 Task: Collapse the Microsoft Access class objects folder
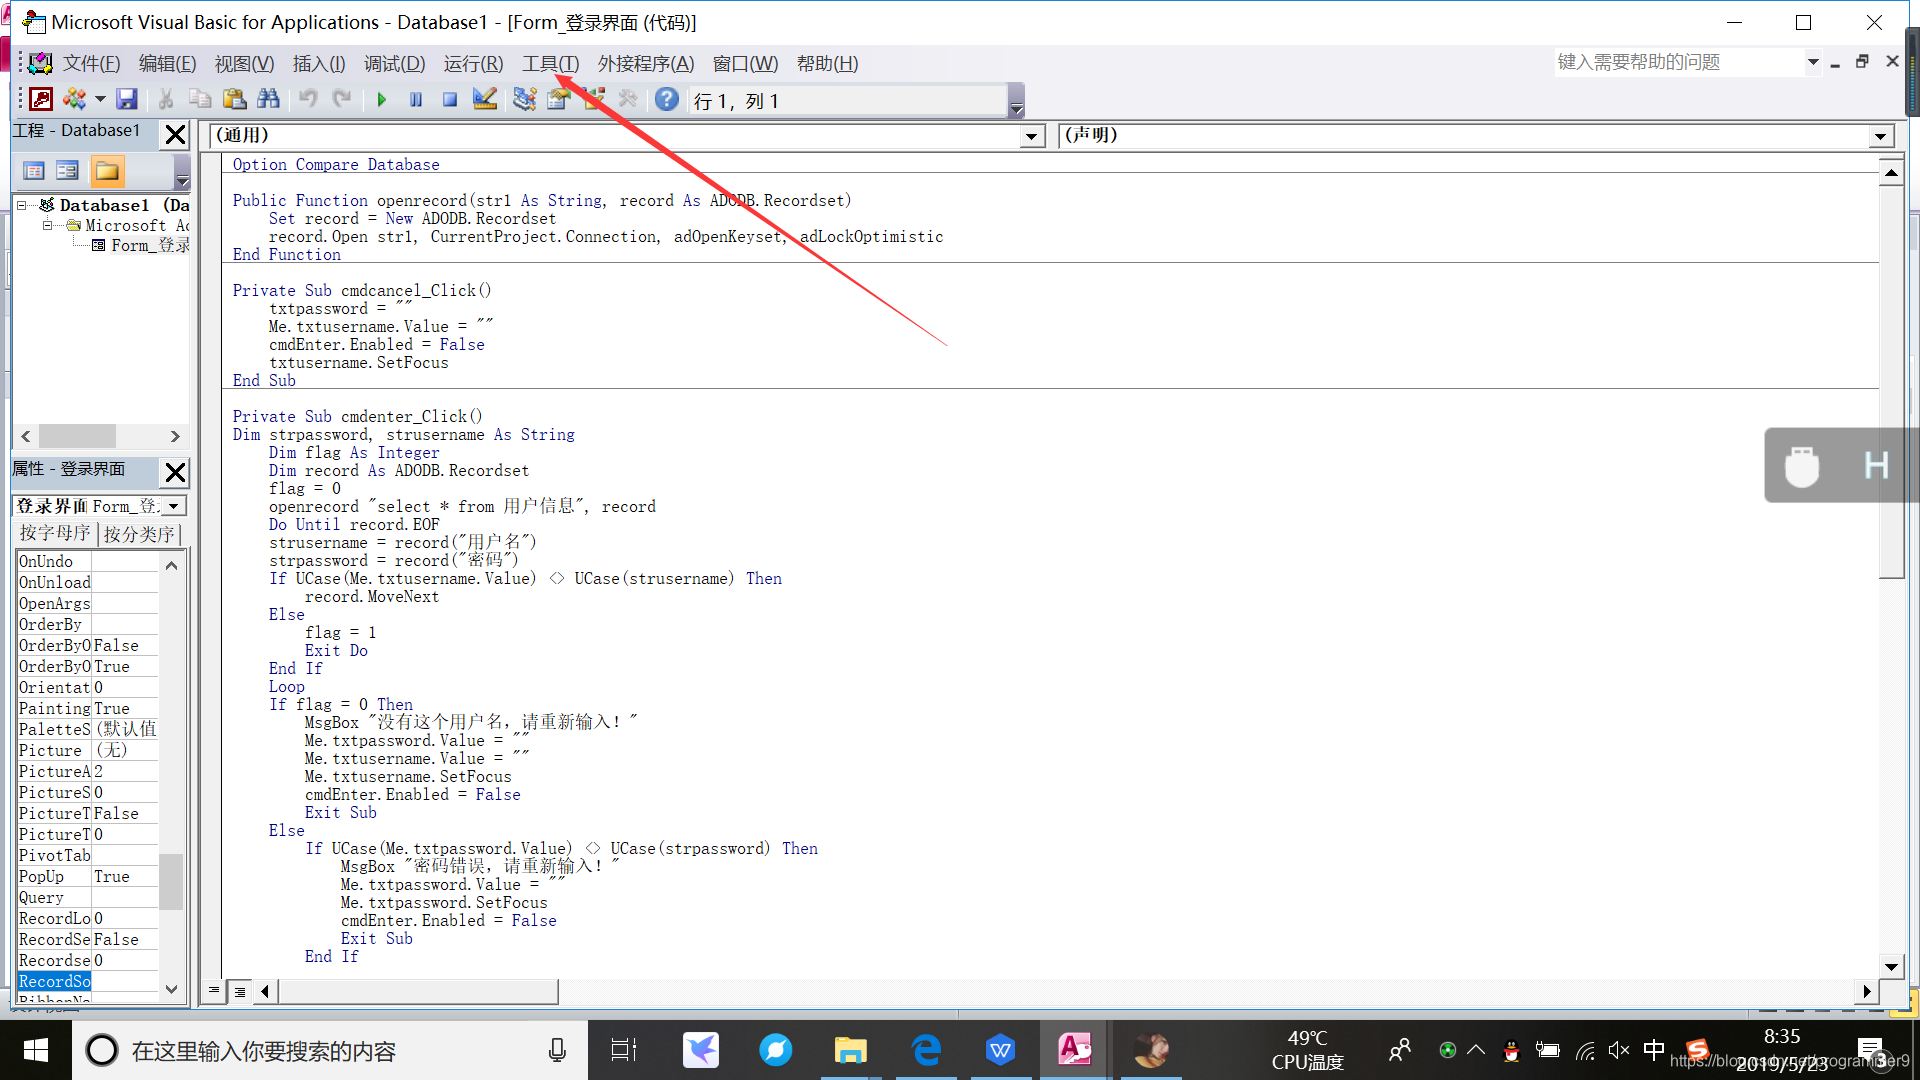(x=47, y=226)
